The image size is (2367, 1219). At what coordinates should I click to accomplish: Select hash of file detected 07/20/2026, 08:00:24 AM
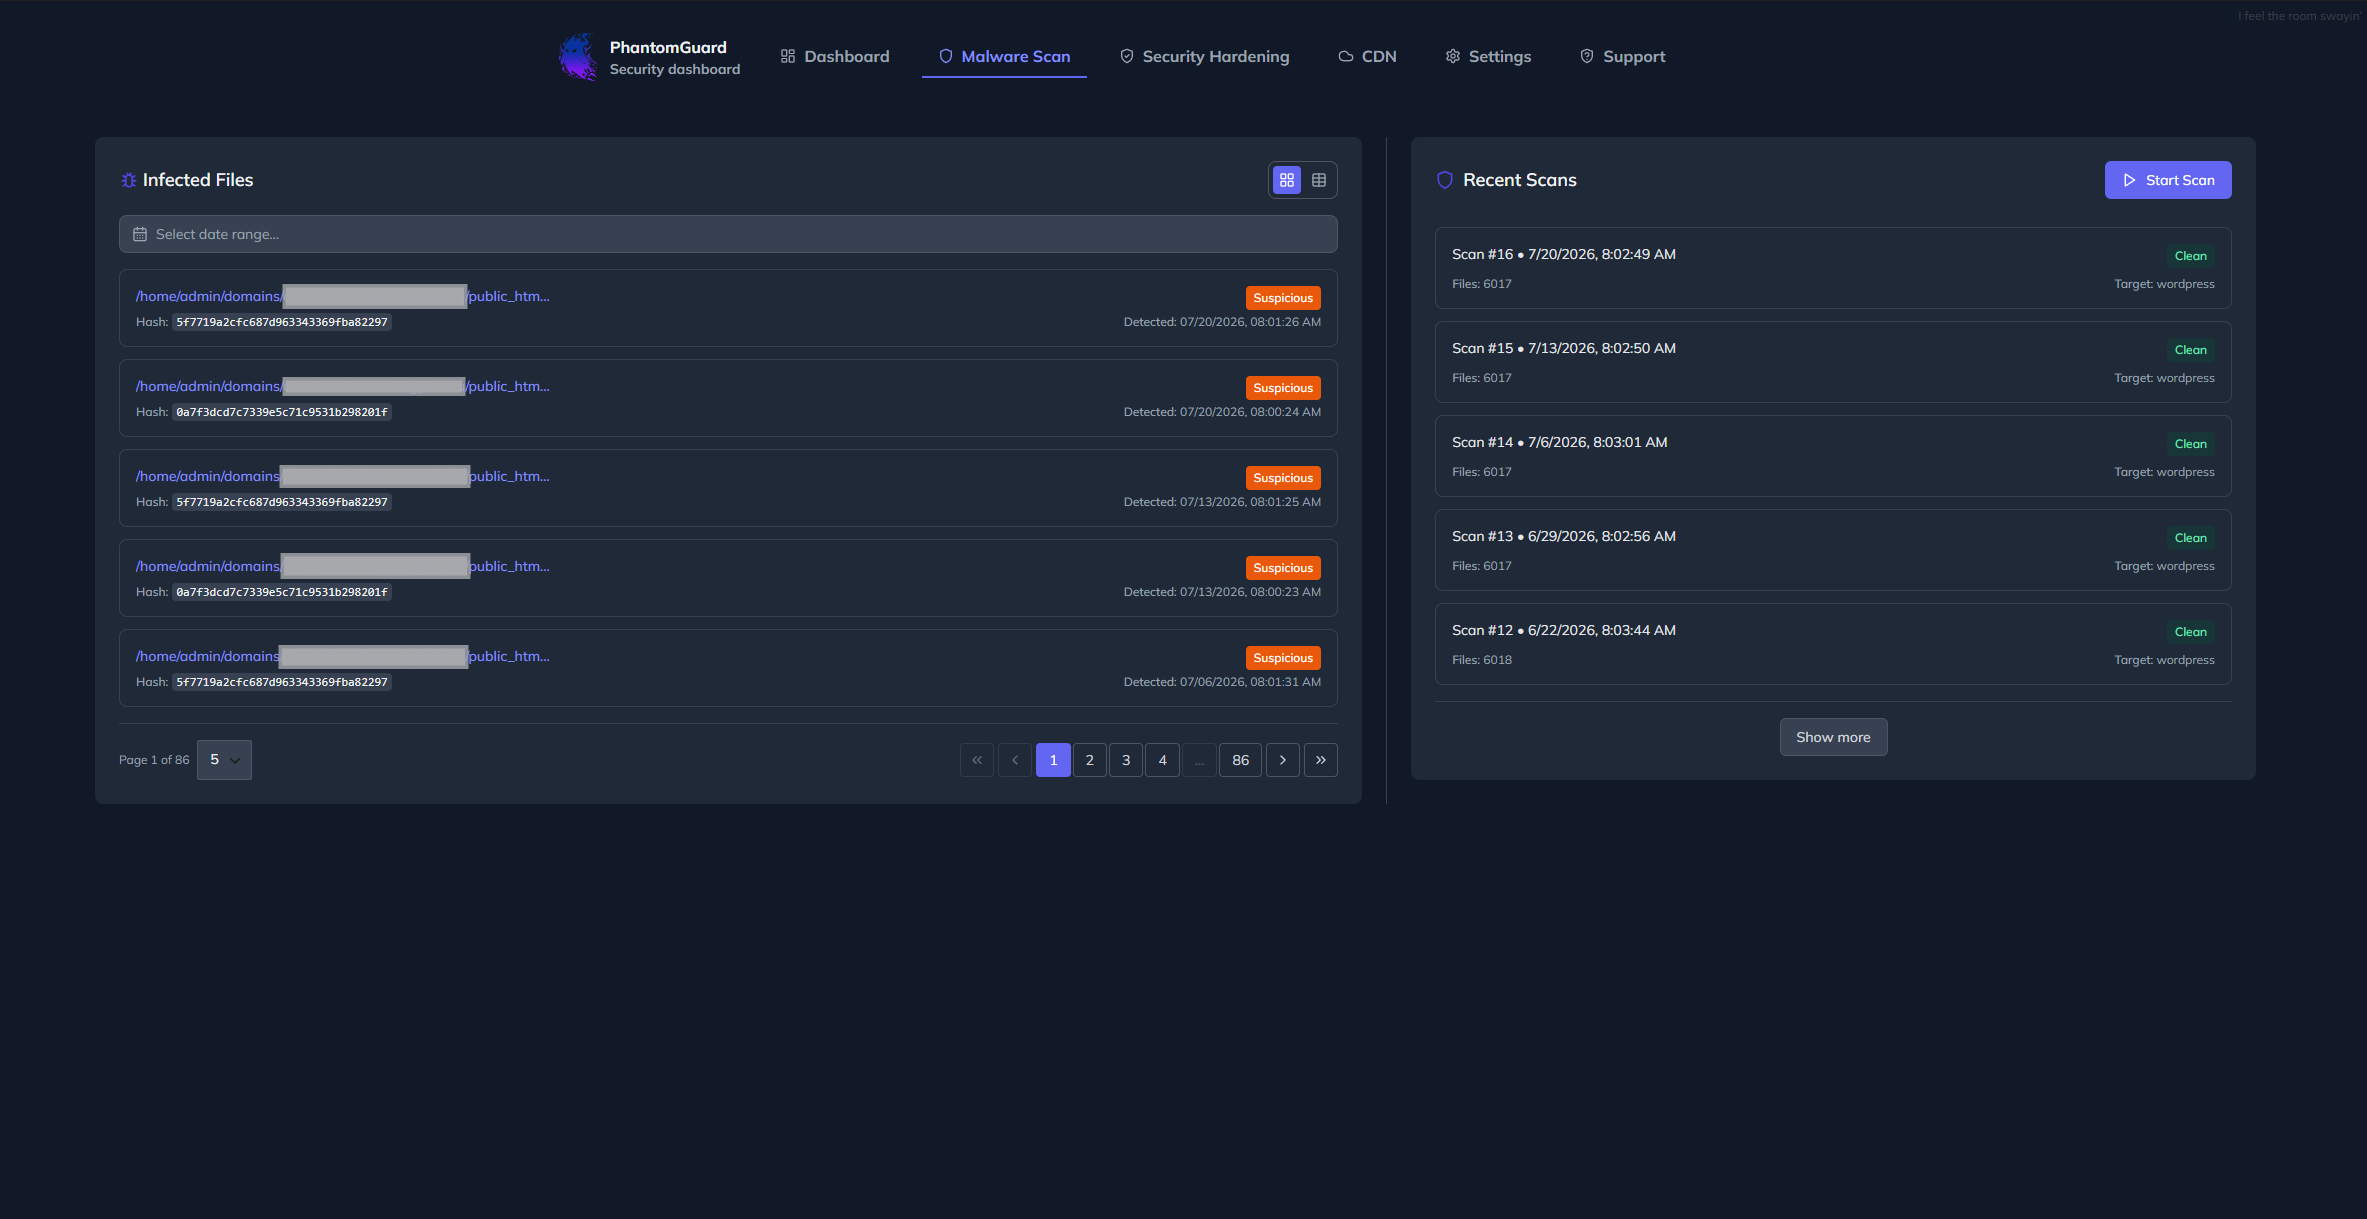click(x=282, y=412)
